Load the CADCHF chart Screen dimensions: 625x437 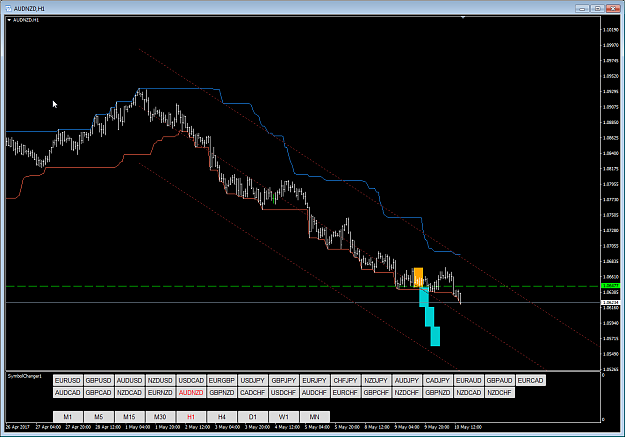click(253, 393)
